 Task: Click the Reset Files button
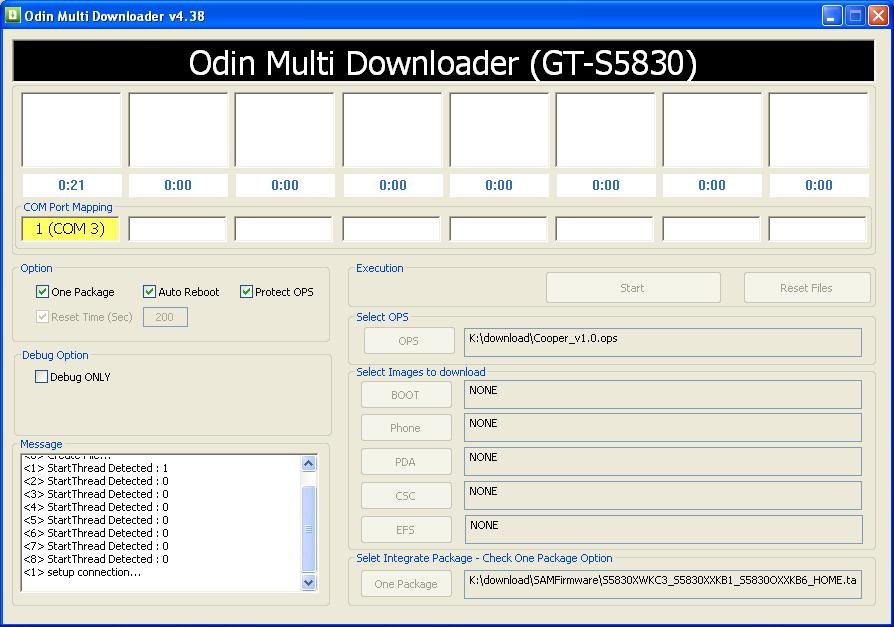tap(807, 288)
